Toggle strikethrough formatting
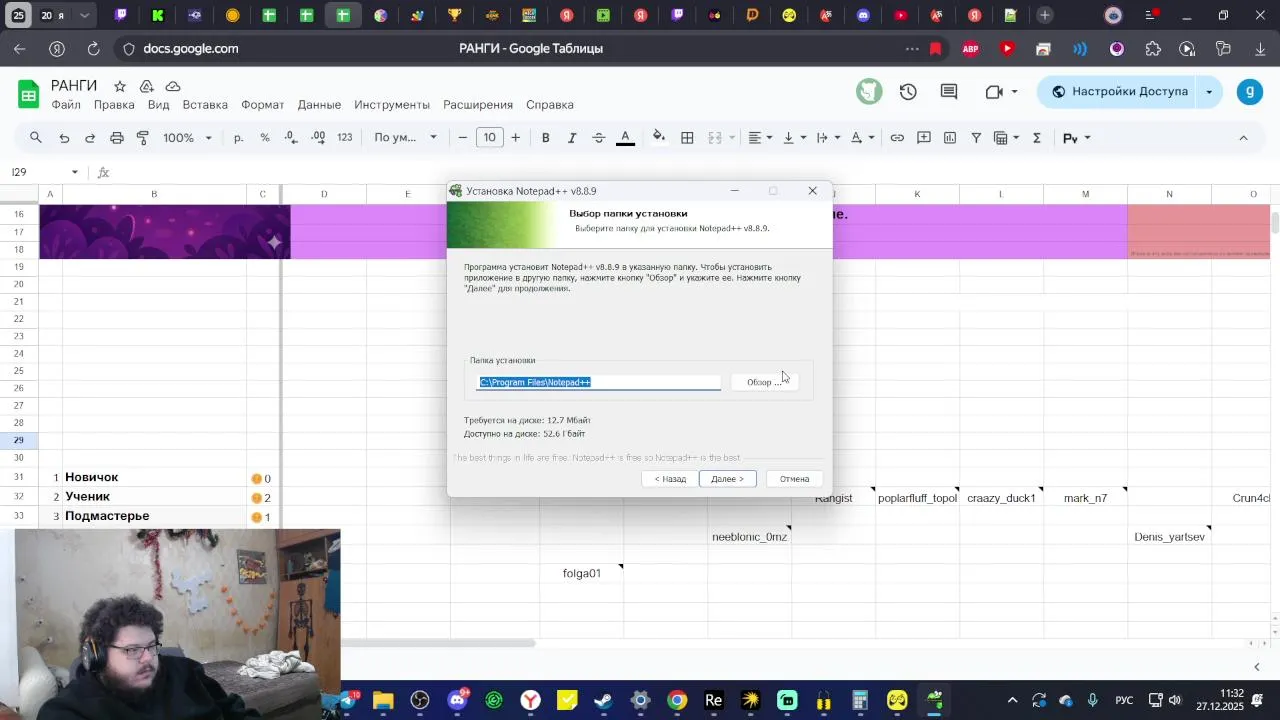1280x720 pixels. [x=599, y=138]
